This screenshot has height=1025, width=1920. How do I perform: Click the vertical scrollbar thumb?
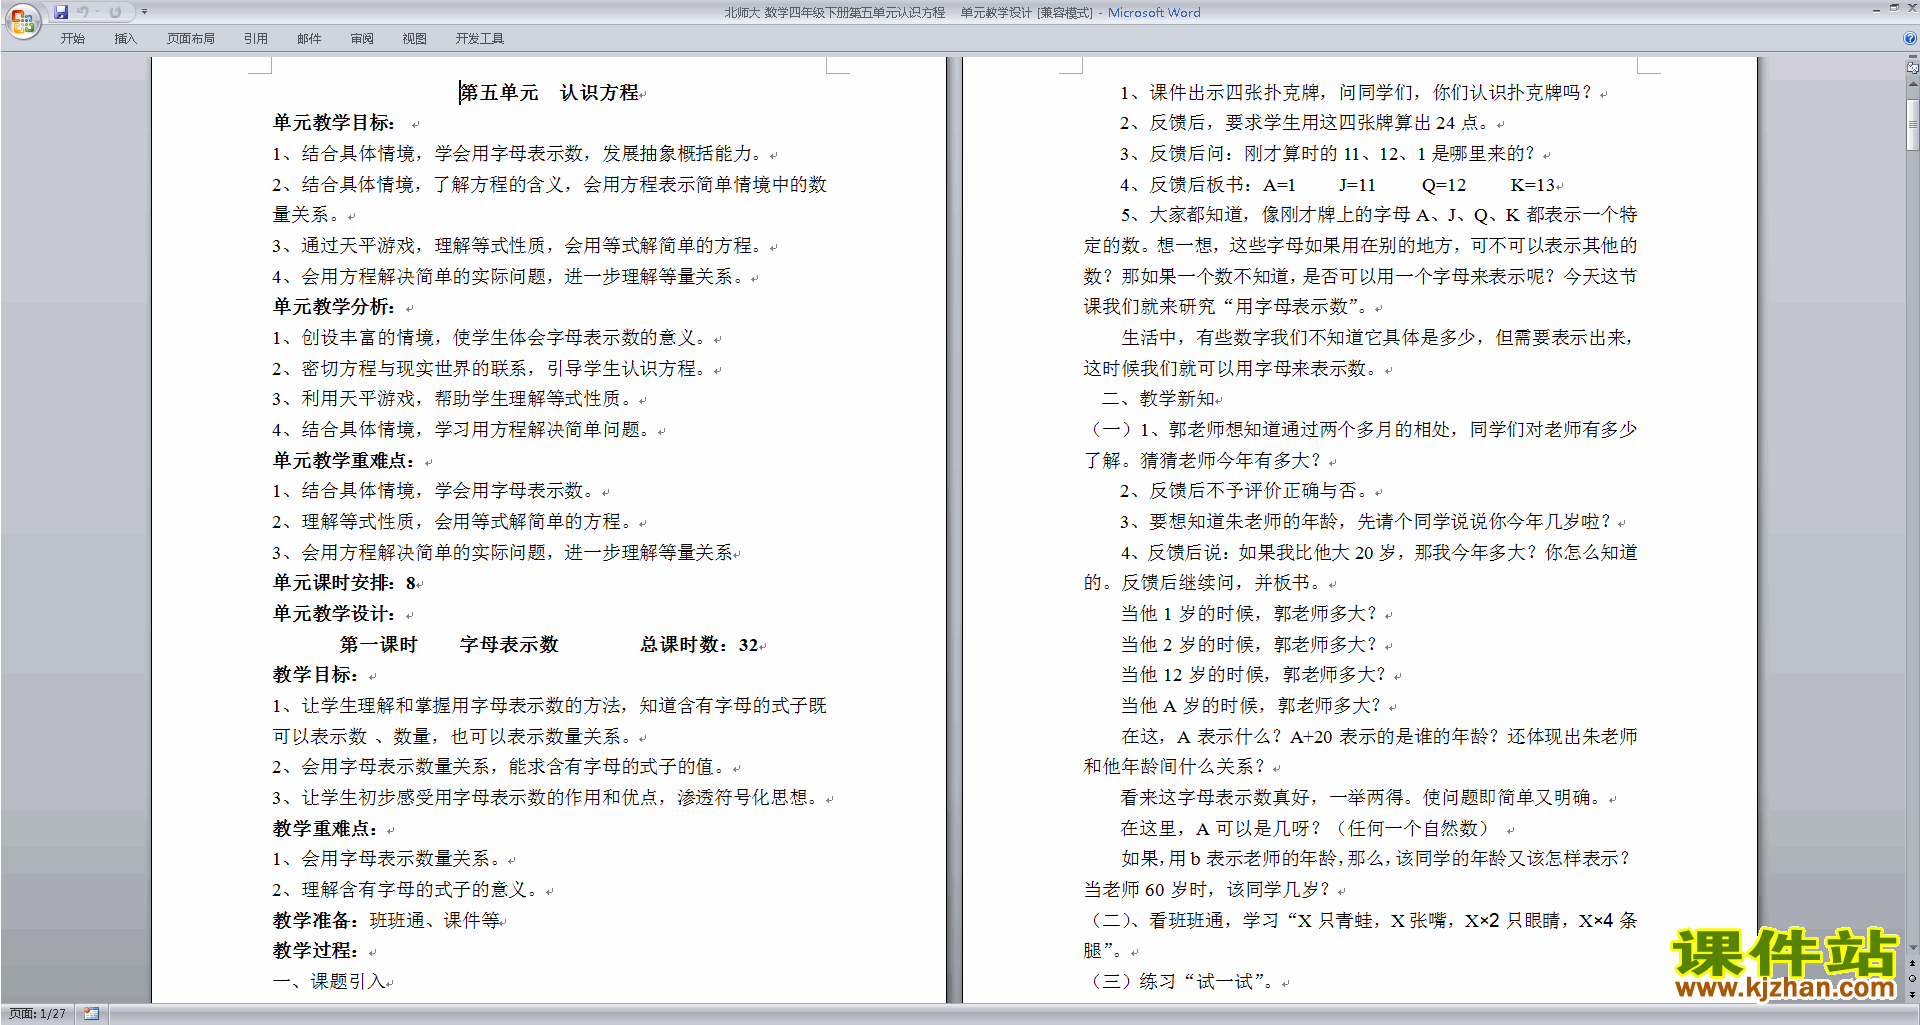tap(1912, 125)
